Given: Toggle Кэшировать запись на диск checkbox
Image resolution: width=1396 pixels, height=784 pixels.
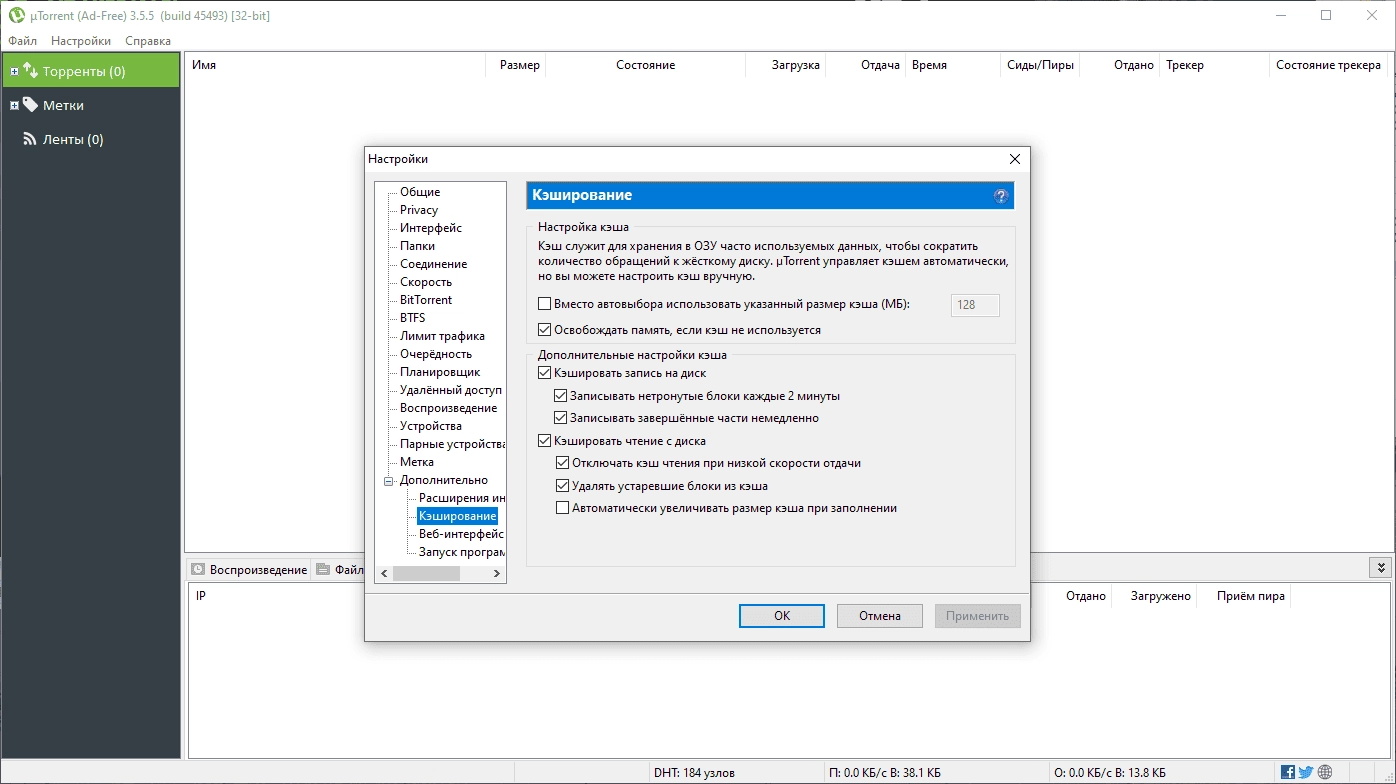Looking at the screenshot, I should [x=545, y=373].
